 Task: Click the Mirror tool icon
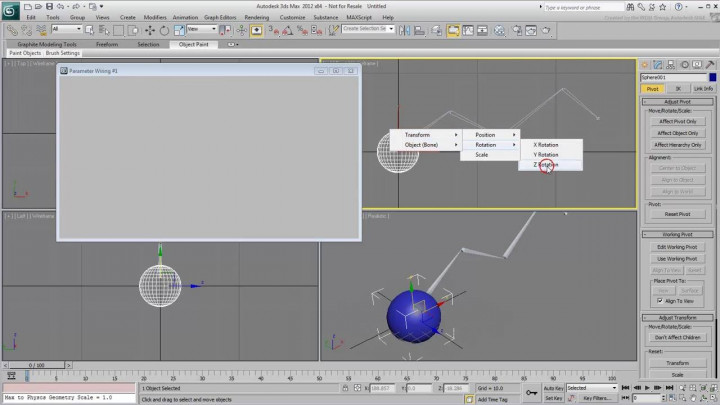click(404, 30)
